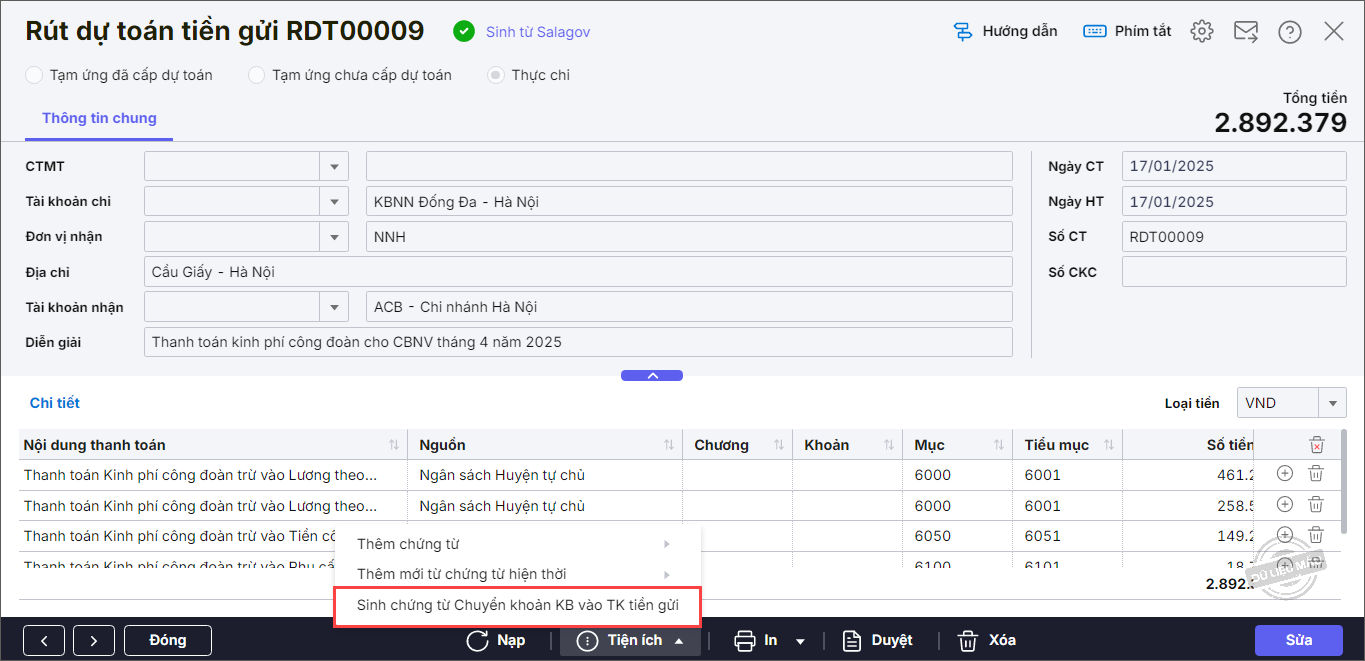Go to next voucher arrow
1365x661 pixels.
[93, 640]
